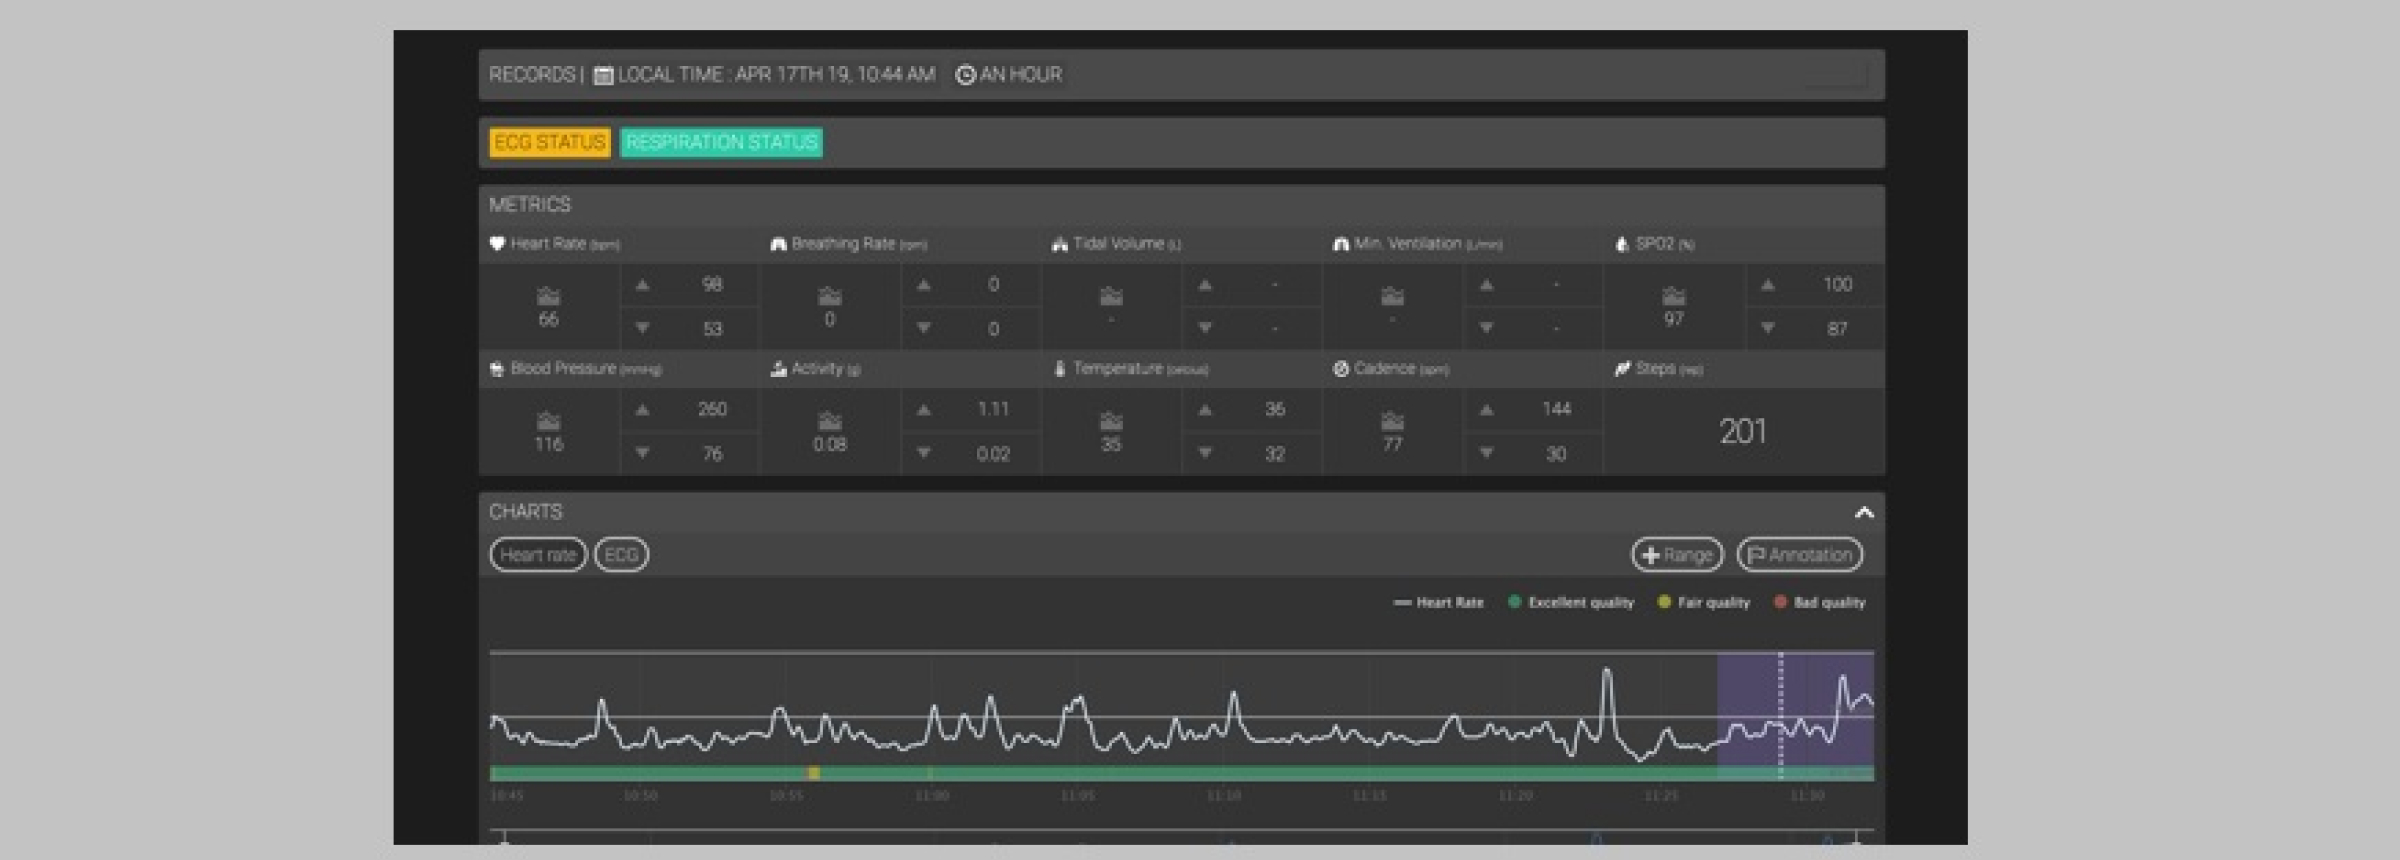Click the activity minimum value 0.02
The width and height of the screenshot is (2400, 860).
pos(993,454)
